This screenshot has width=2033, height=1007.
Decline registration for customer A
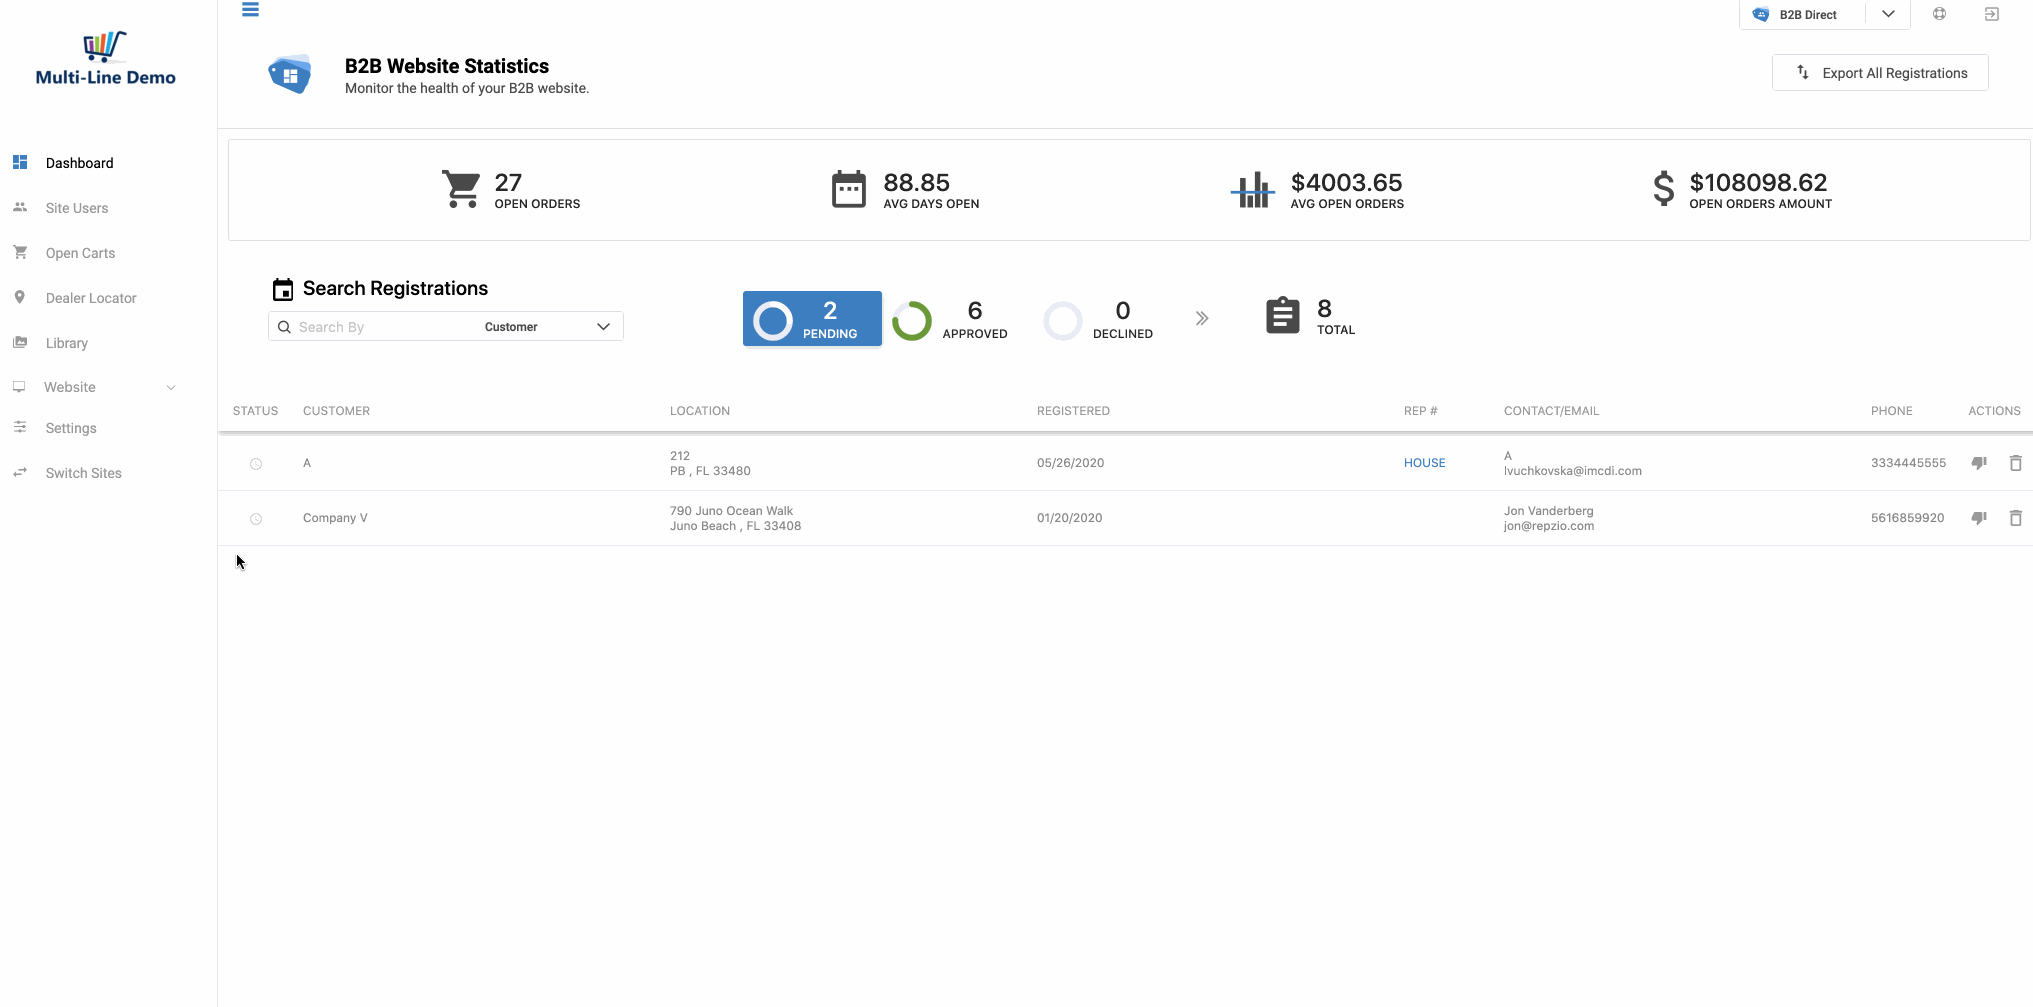(x=1978, y=463)
